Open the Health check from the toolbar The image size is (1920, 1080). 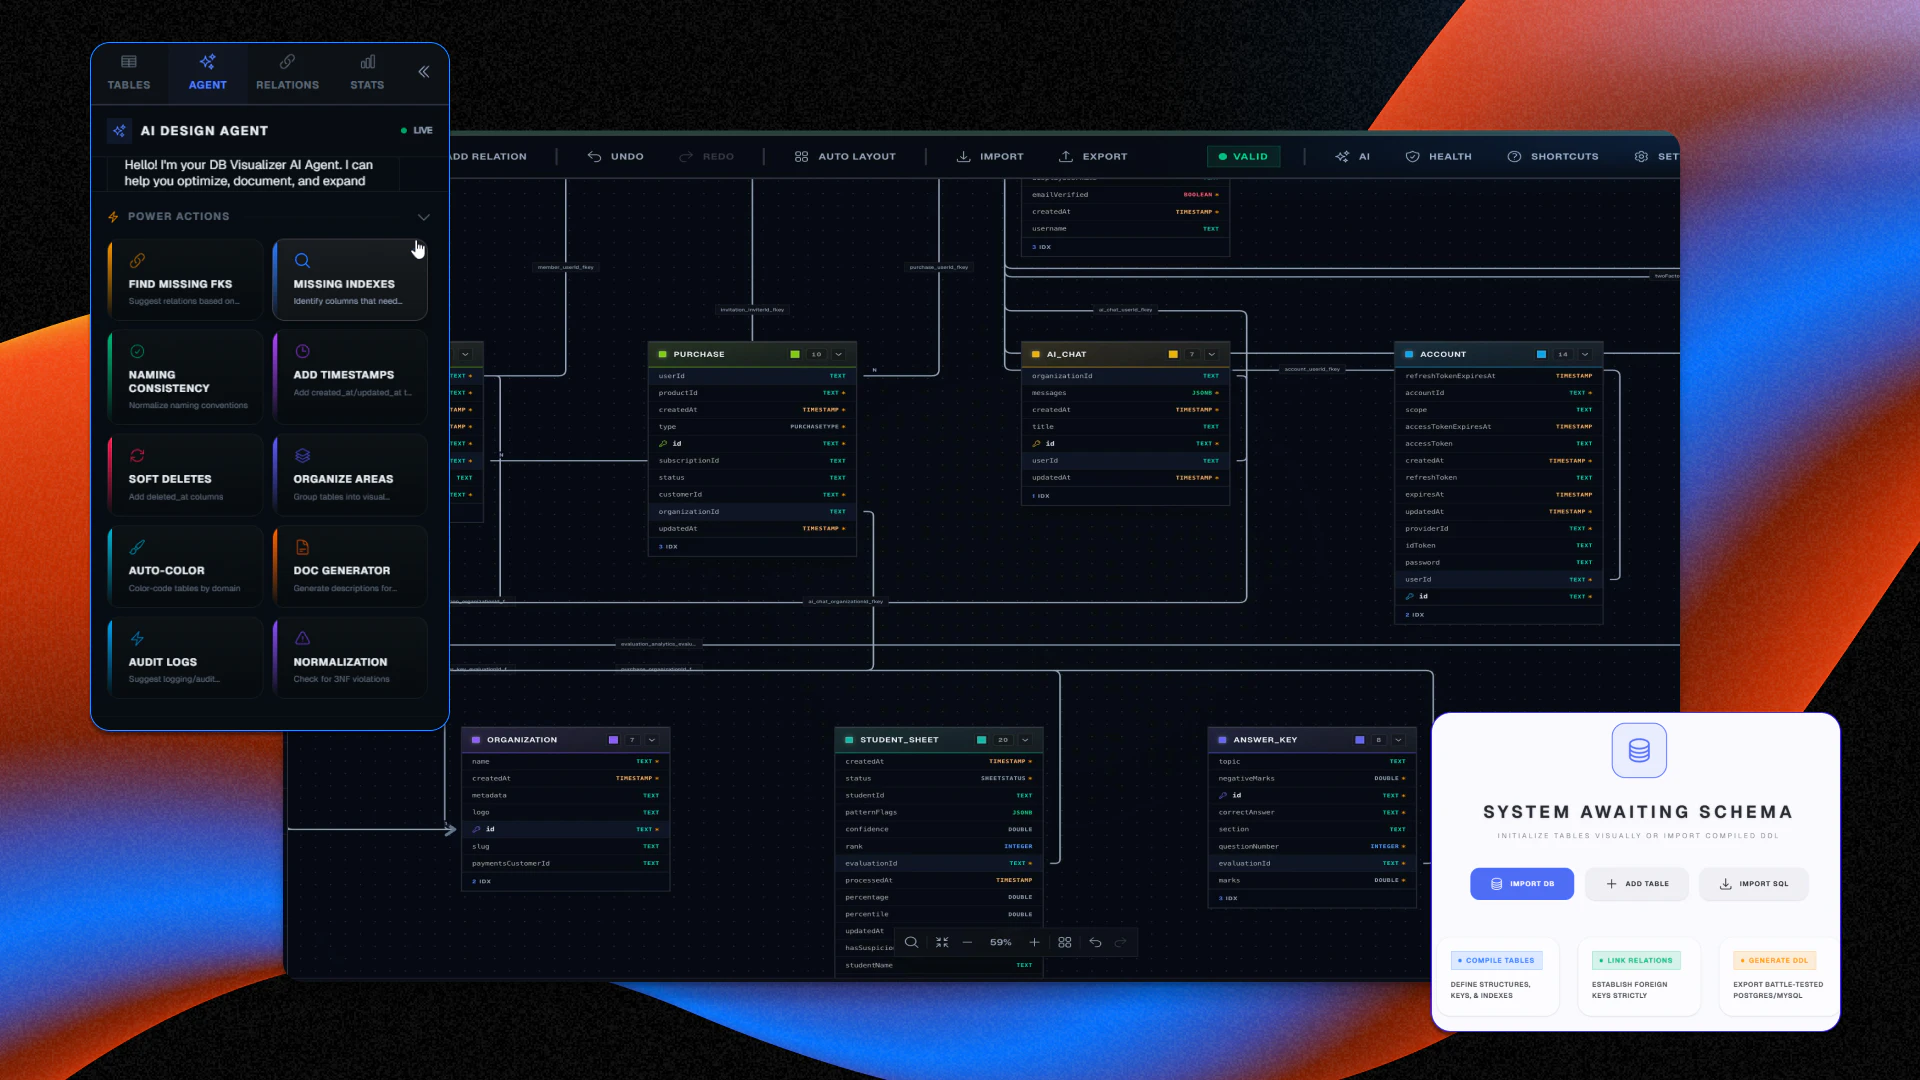1438,156
